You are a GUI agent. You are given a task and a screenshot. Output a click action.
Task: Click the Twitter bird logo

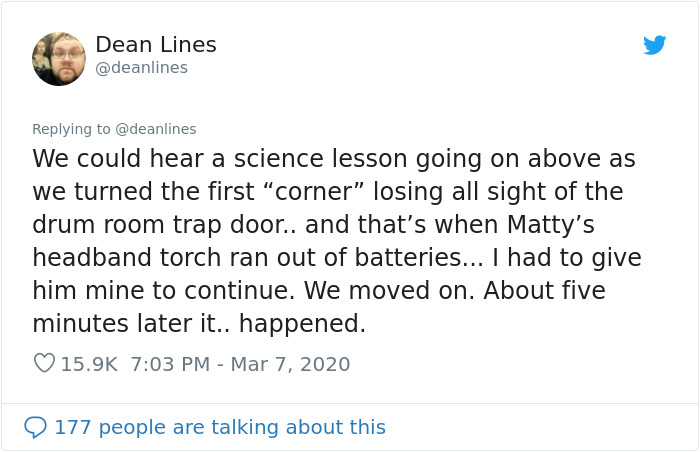[654, 45]
